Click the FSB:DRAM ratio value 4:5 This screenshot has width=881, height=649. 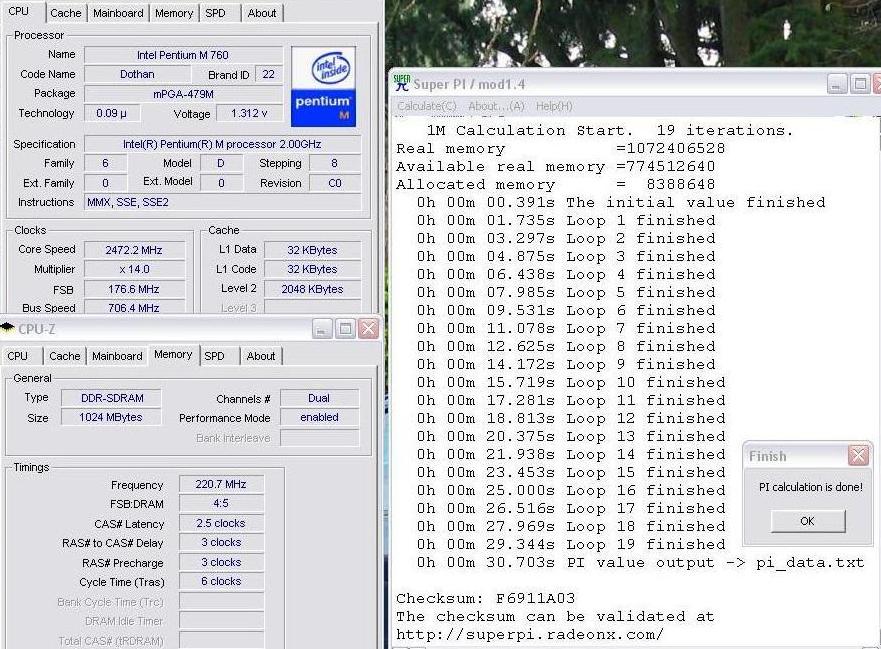[x=221, y=503]
